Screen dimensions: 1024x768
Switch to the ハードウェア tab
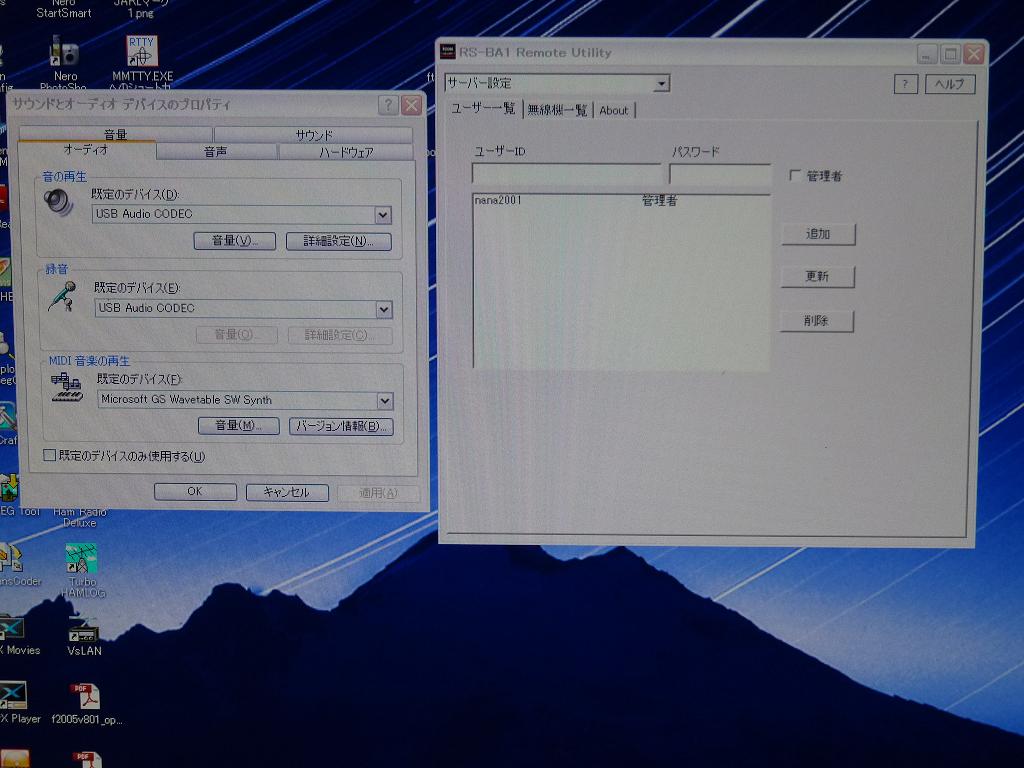(x=346, y=152)
